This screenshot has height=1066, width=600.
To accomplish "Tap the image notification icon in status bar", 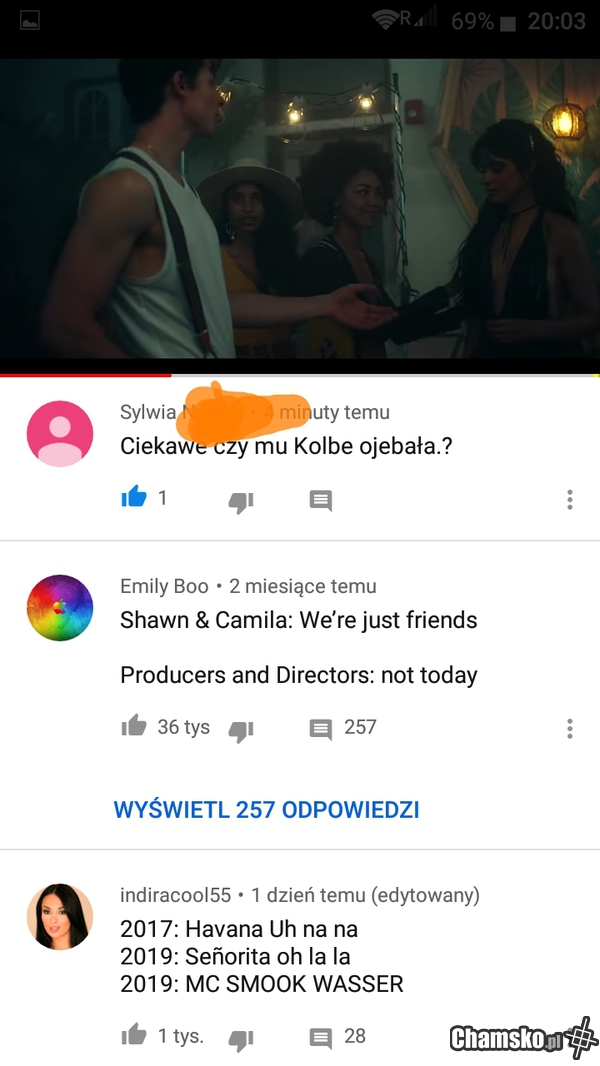I will [x=30, y=22].
